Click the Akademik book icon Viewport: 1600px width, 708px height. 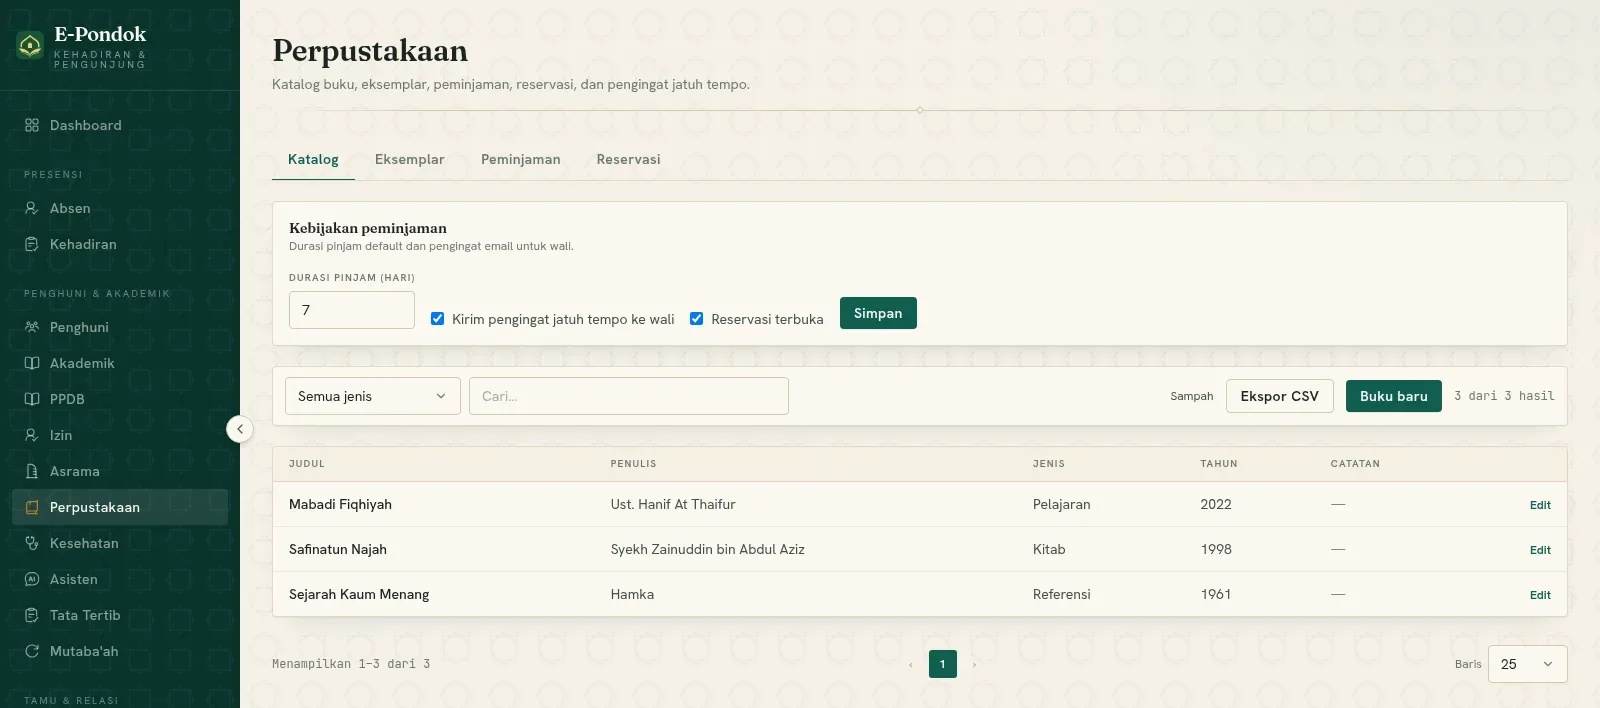tap(32, 363)
